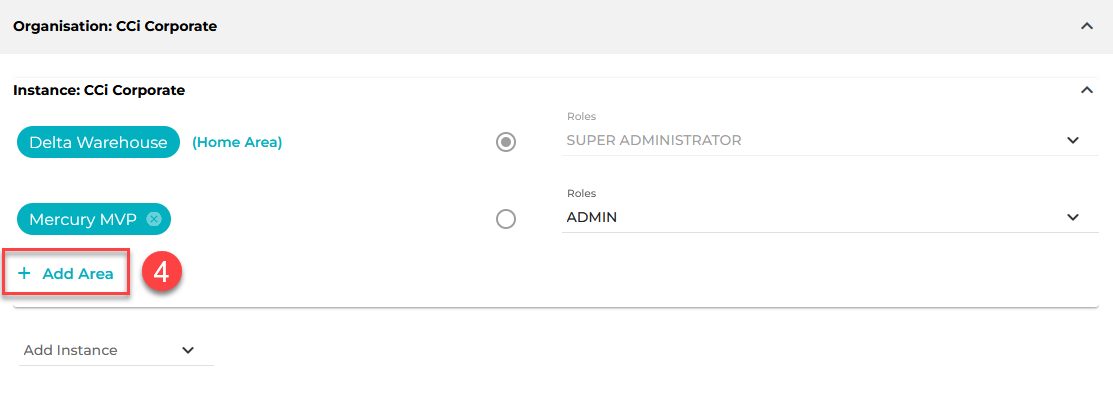Viewport: 1113px width, 402px height.
Task: Click the Home Area label link
Action: pyautogui.click(x=237, y=142)
